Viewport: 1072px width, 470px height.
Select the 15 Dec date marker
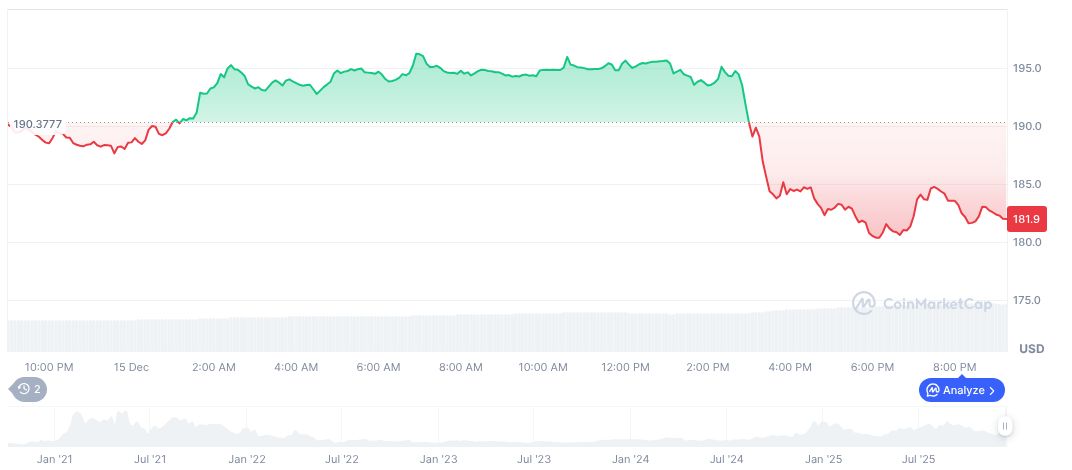click(x=131, y=367)
